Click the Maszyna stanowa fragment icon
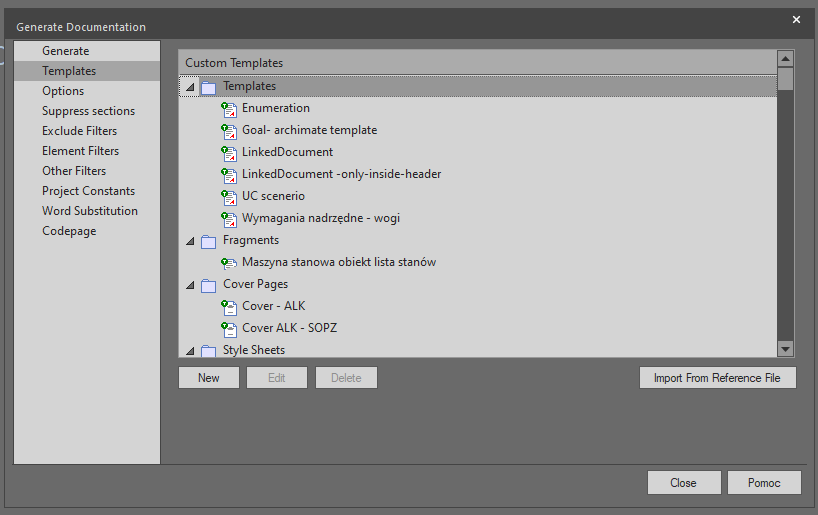818x515 pixels. [x=229, y=263]
